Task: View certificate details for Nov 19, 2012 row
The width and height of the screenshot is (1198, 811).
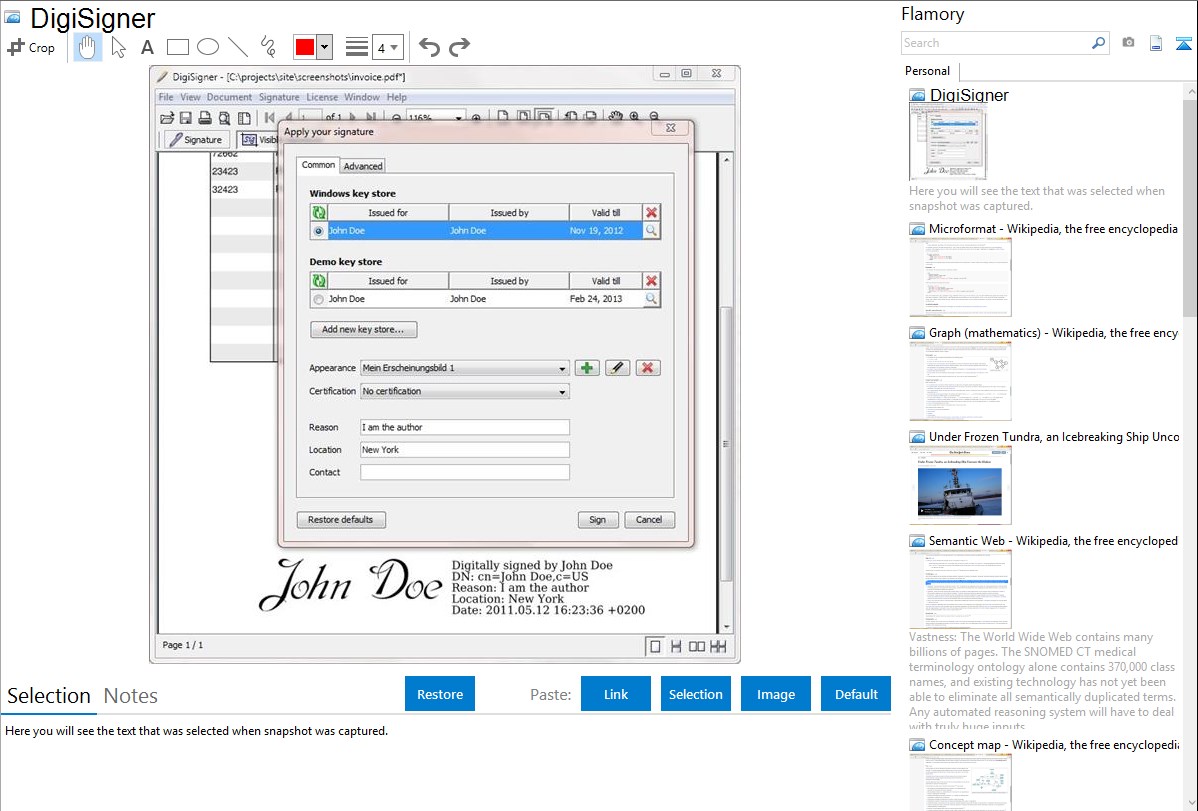Action: [652, 230]
